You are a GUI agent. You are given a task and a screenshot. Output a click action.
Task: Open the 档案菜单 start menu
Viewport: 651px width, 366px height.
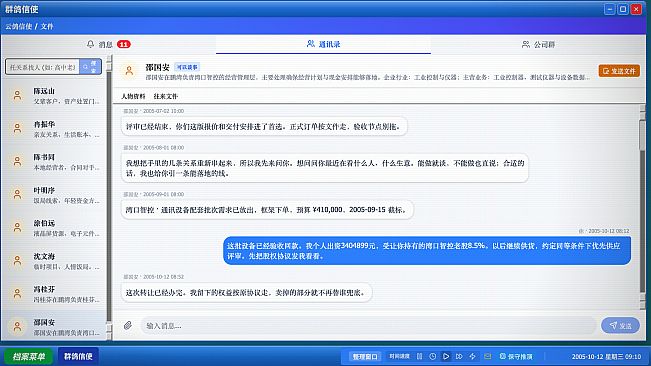pos(28,356)
